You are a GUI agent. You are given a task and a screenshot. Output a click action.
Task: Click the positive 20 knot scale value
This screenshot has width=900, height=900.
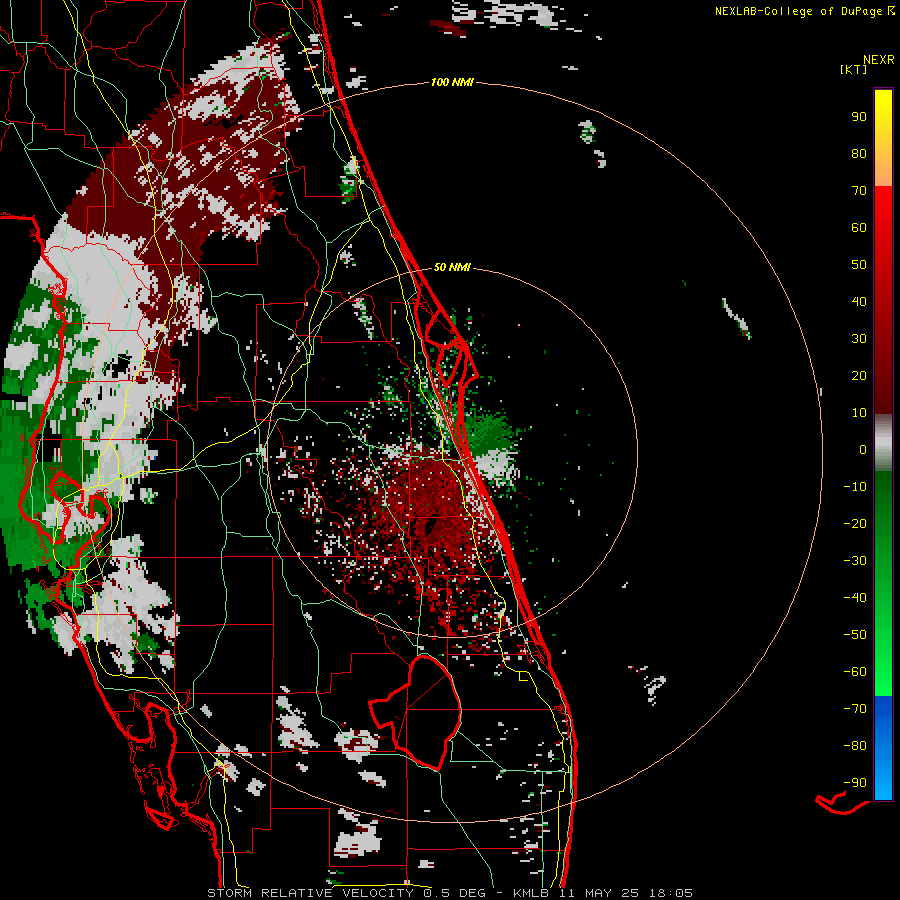click(x=859, y=375)
